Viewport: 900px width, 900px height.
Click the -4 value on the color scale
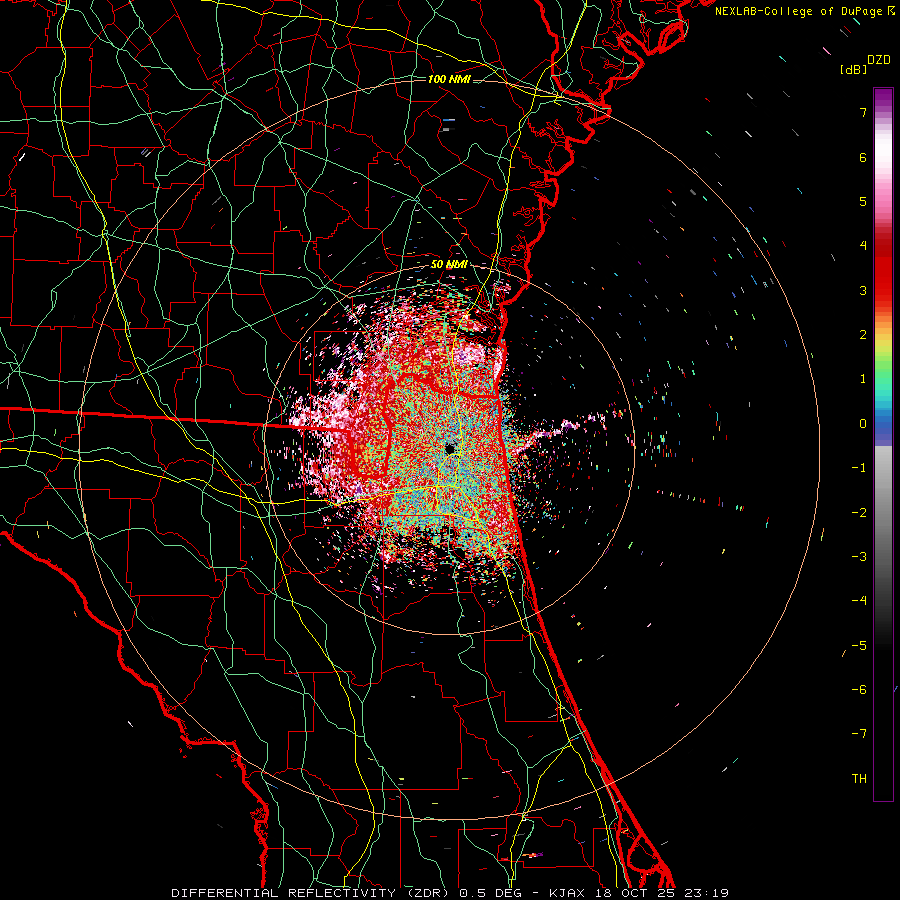(859, 601)
